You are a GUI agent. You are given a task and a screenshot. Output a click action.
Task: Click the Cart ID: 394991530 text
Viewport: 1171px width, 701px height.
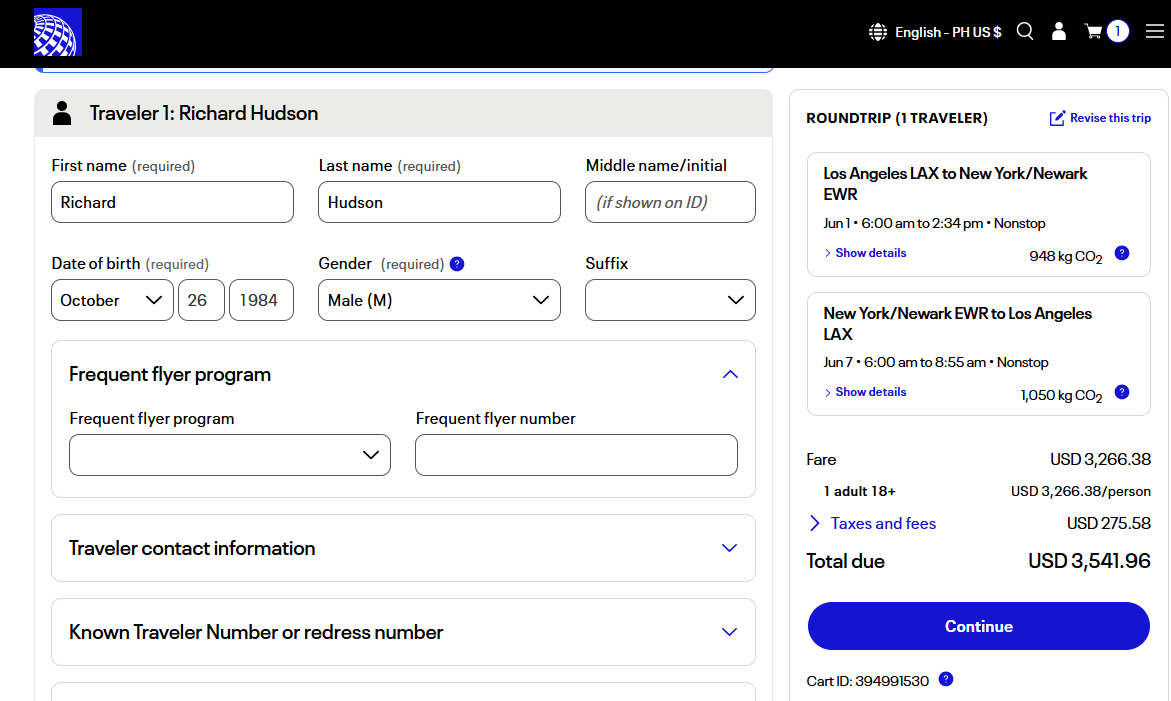coord(868,681)
